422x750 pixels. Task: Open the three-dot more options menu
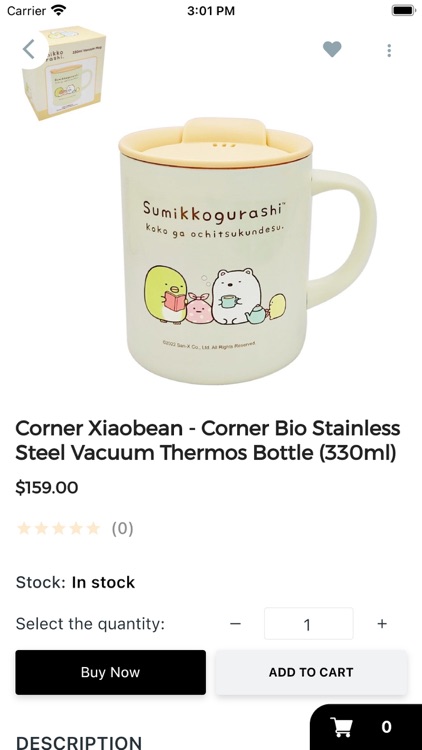(389, 50)
